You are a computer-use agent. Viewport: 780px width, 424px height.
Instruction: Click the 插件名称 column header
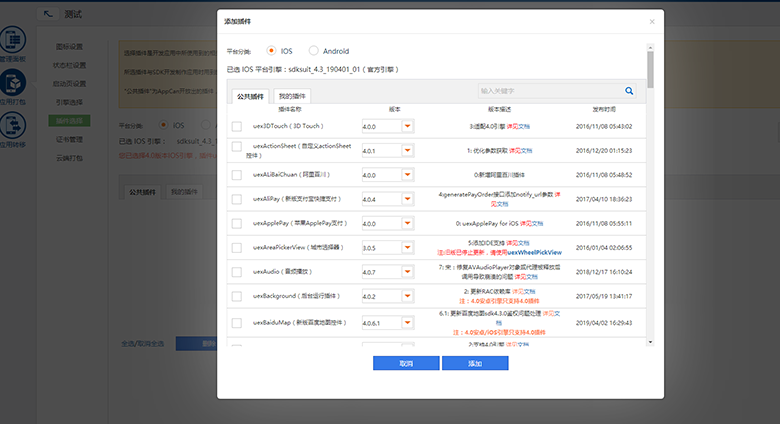[x=290, y=109]
